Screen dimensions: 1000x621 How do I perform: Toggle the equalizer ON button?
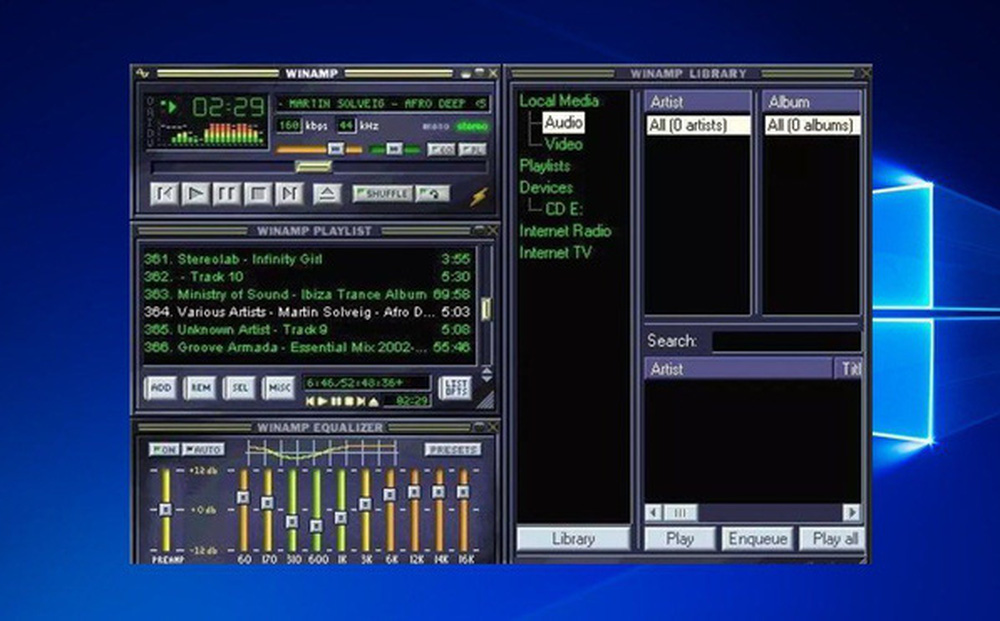coord(163,450)
